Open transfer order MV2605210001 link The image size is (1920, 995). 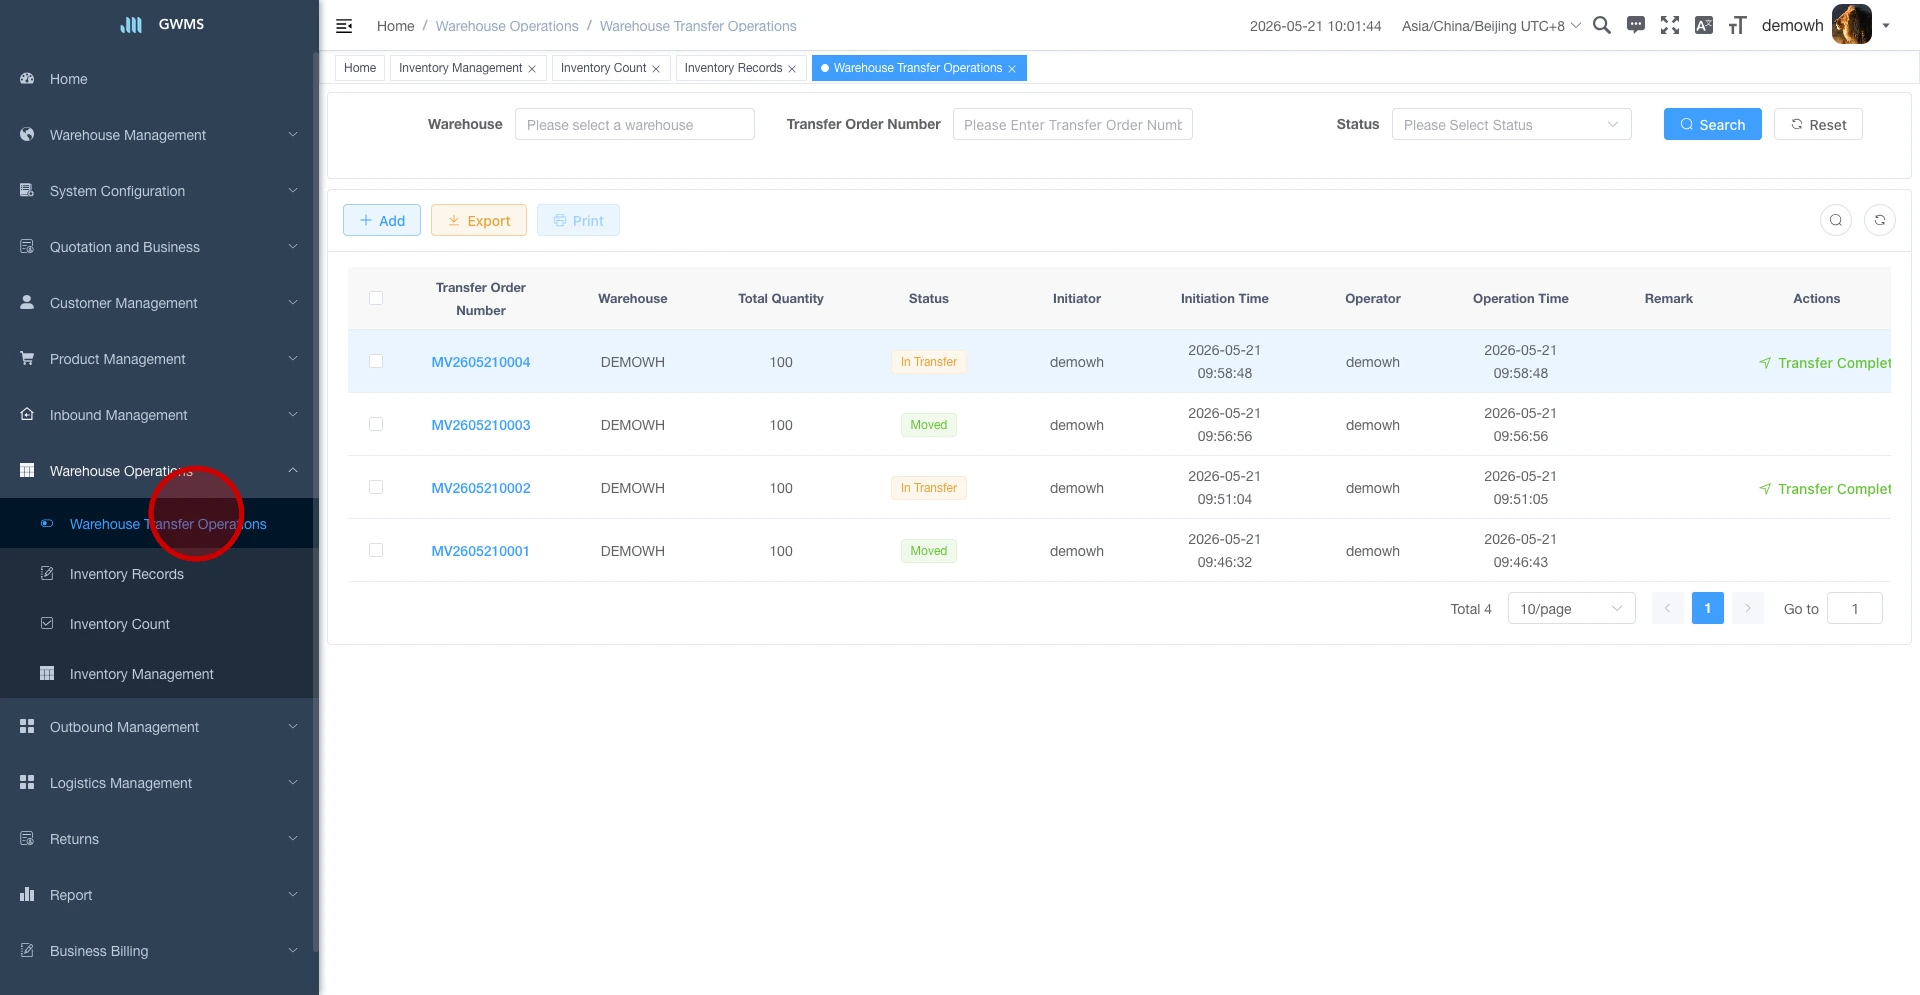coord(481,551)
